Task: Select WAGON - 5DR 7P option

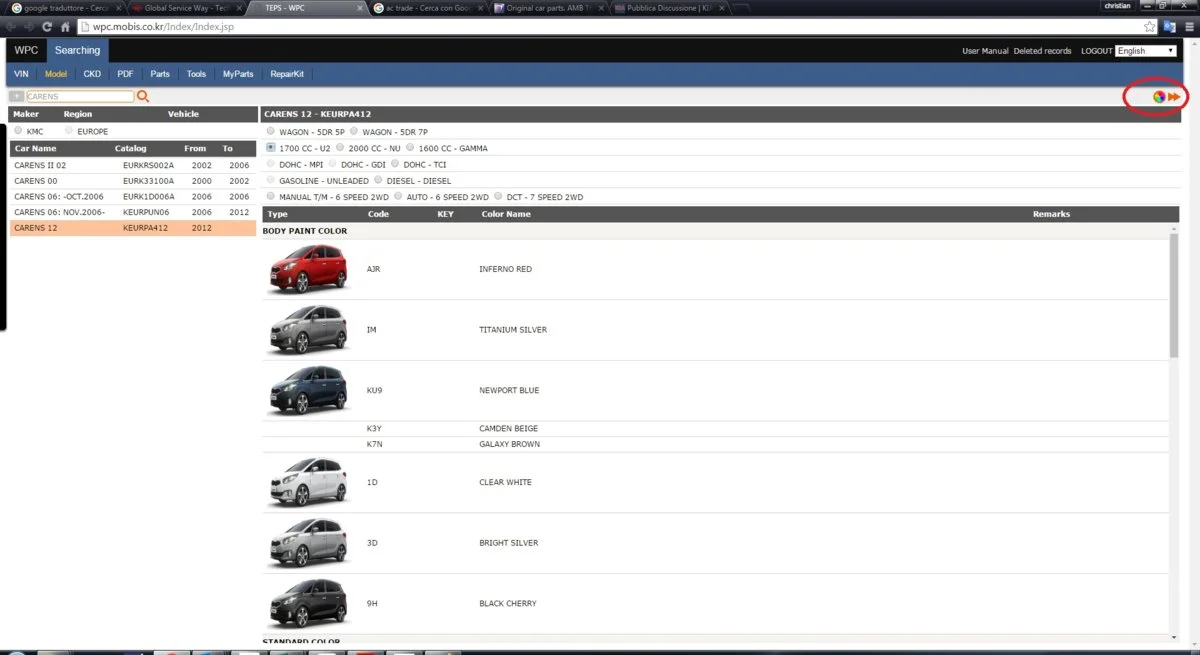Action: click(354, 131)
